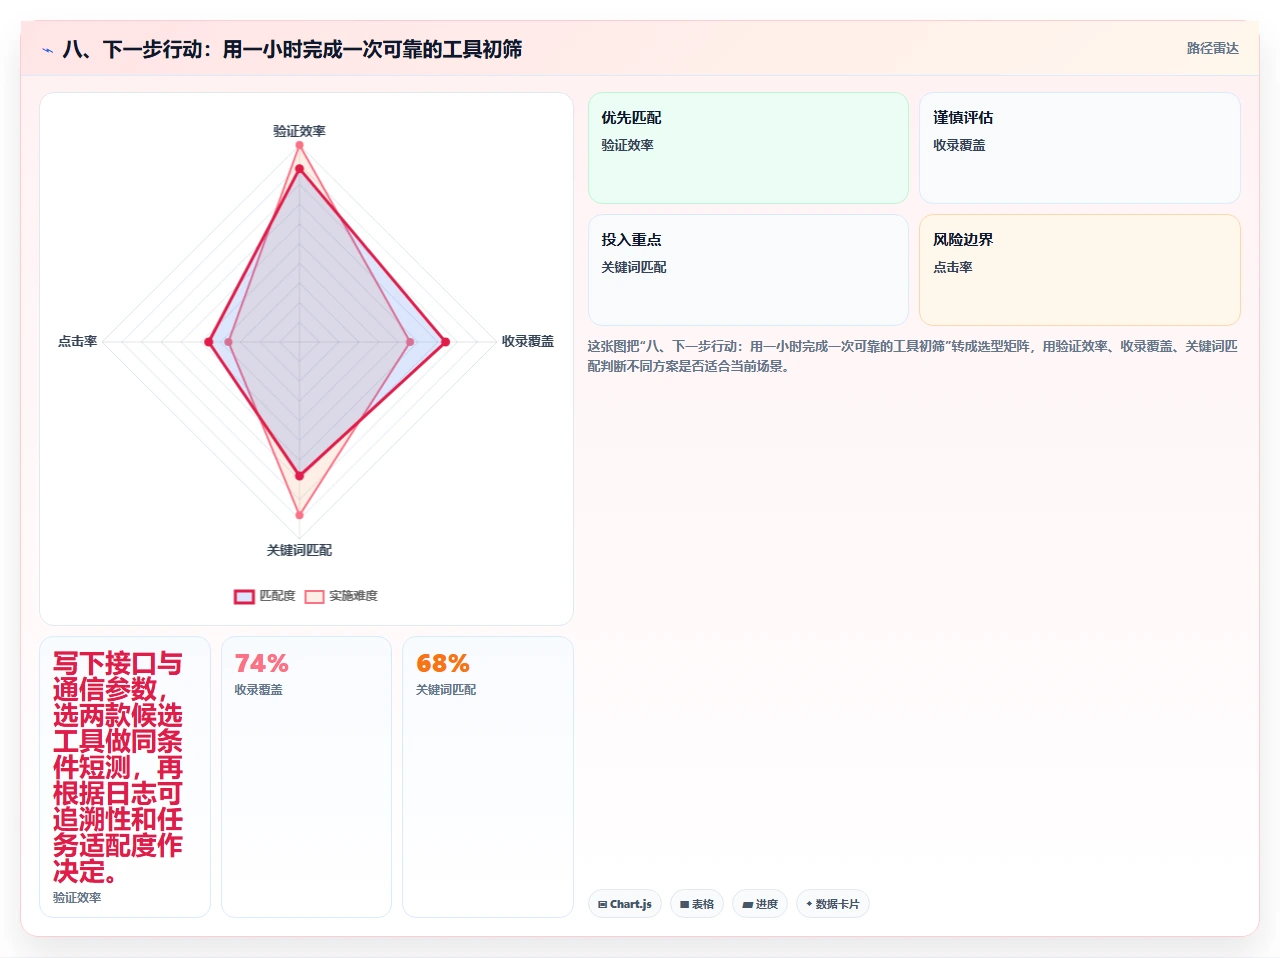Viewport: 1280px width, 958px height.
Task: Toggle the 实施难度 legend swatch
Action: point(314,597)
